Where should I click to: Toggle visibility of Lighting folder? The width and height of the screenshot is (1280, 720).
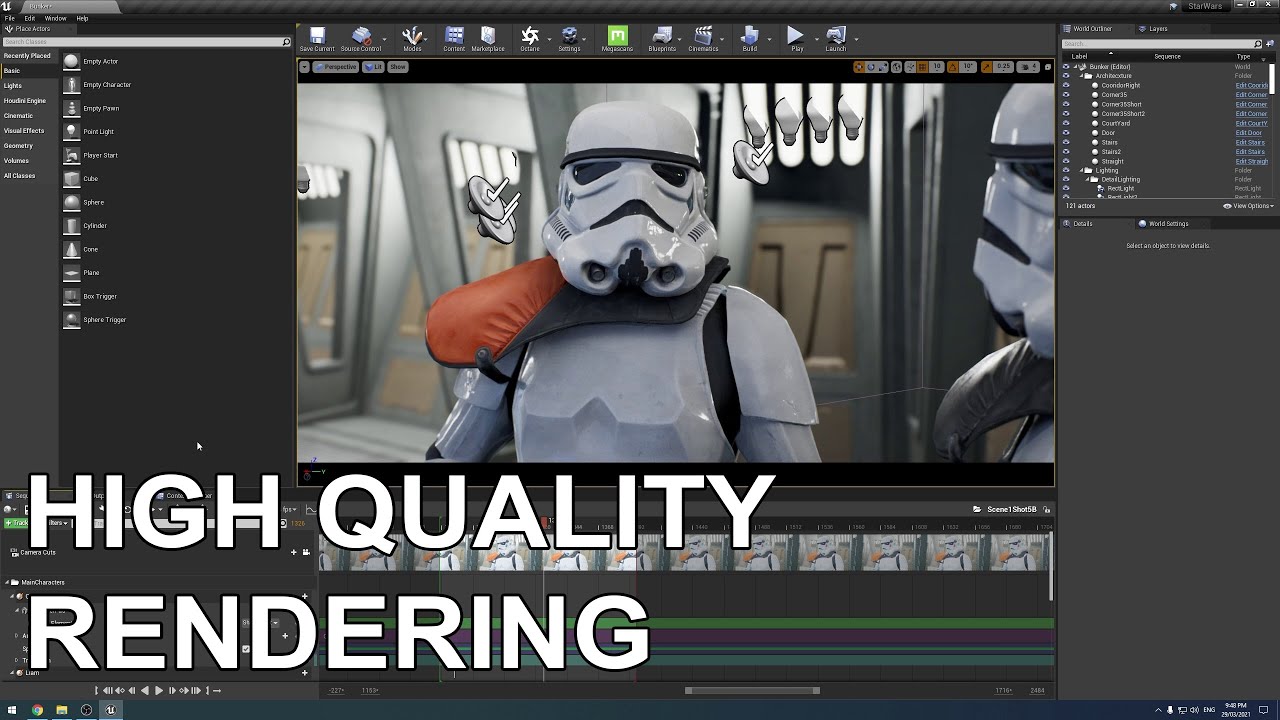1066,171
